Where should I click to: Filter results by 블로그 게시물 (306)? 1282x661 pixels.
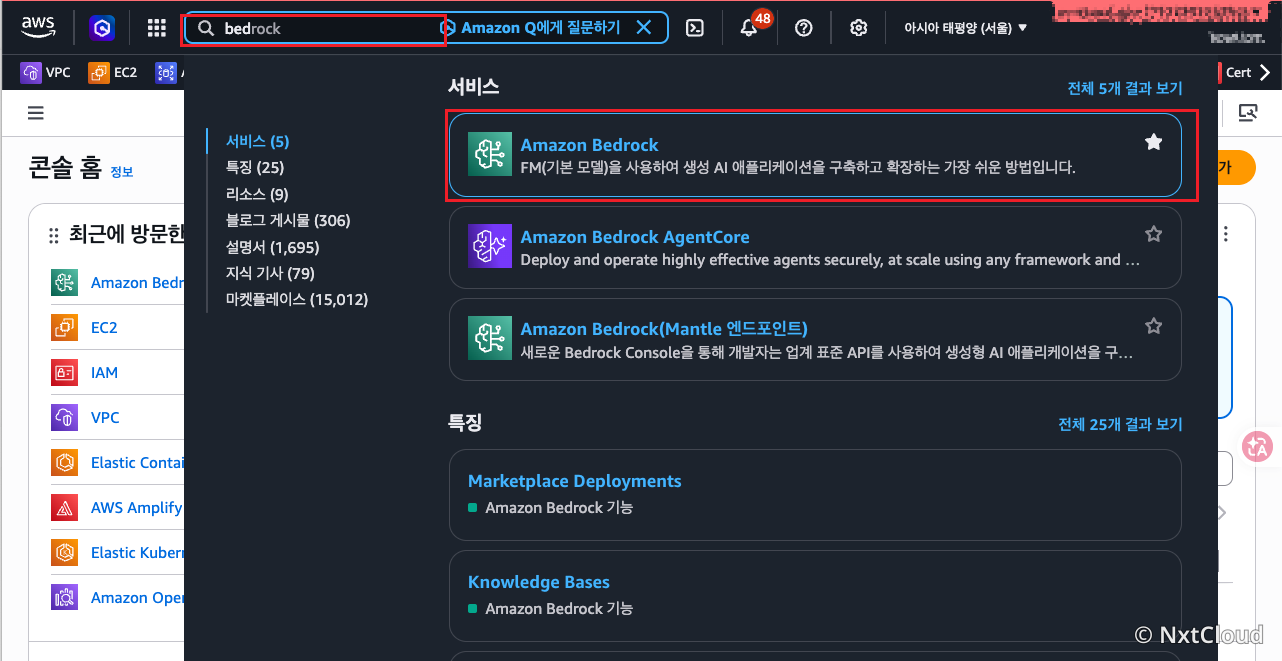point(288,220)
